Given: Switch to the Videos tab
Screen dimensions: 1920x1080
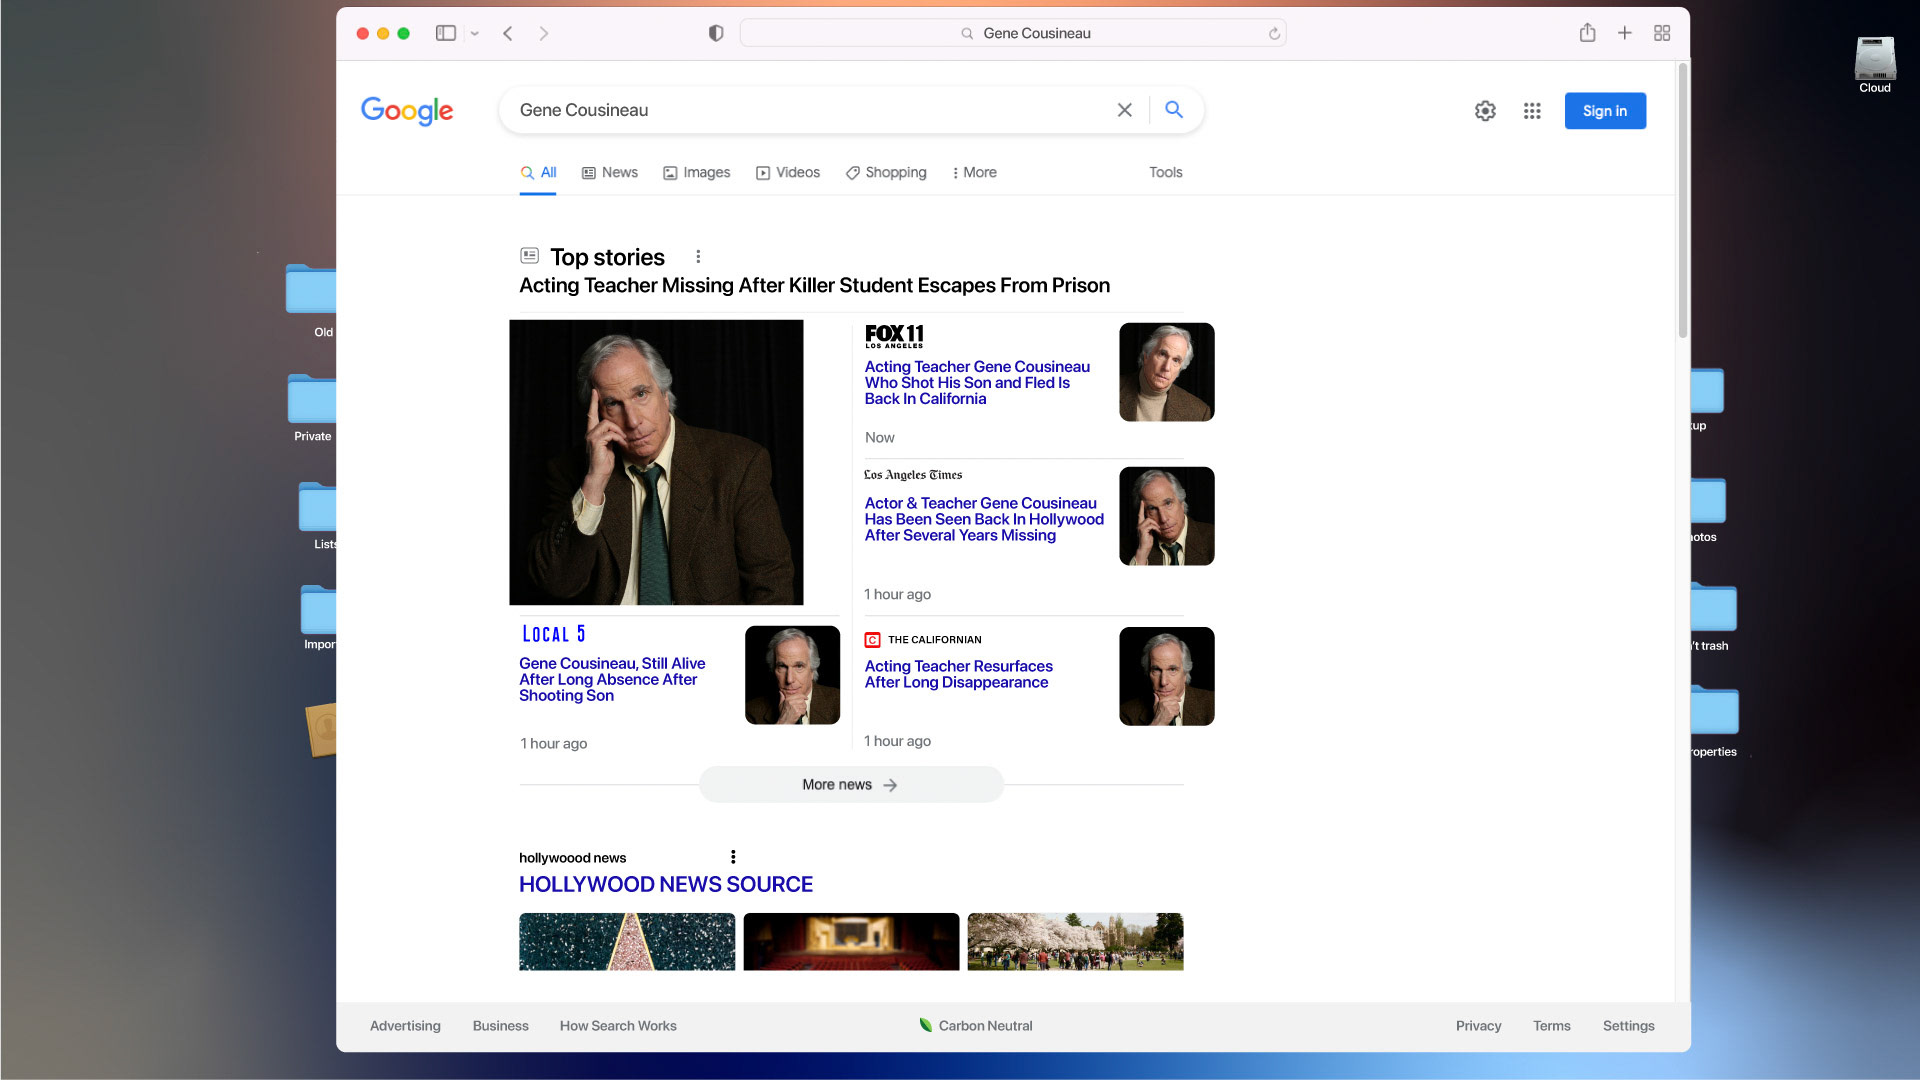Looking at the screenshot, I should click(788, 173).
